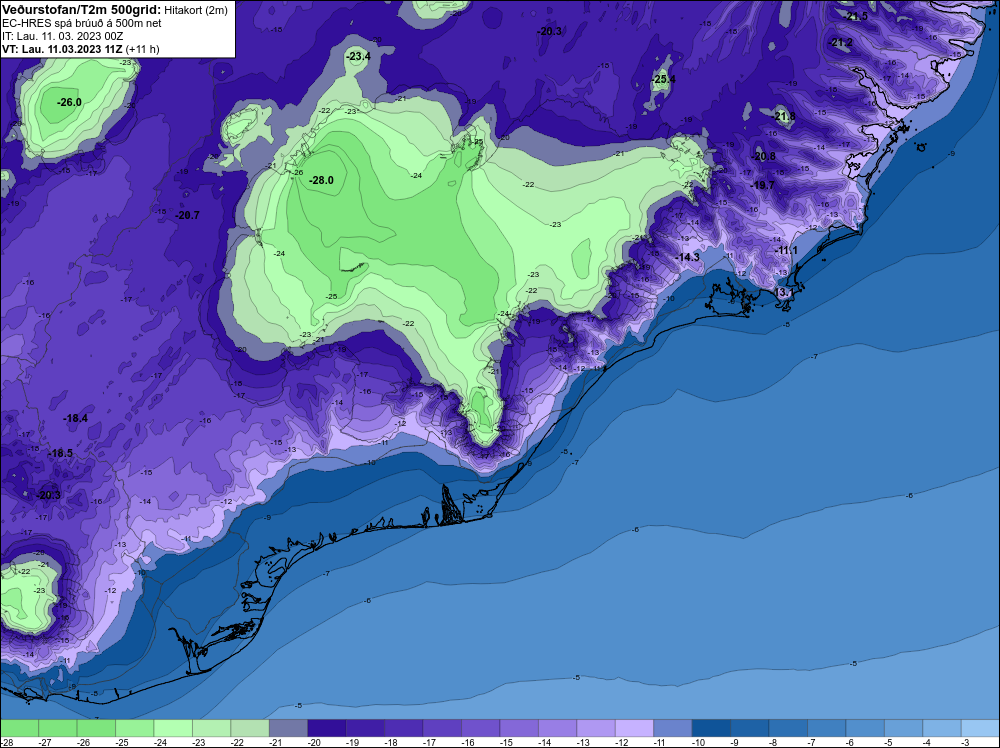Click the -27 label in the color scale
The image size is (1000, 748).
(45, 742)
